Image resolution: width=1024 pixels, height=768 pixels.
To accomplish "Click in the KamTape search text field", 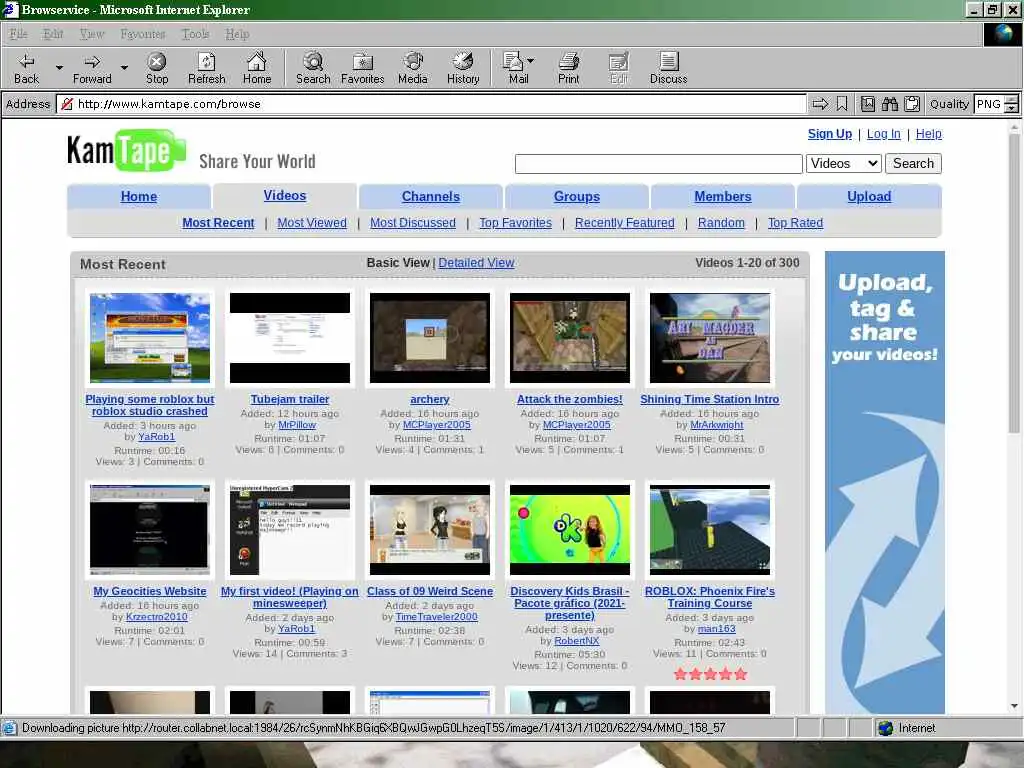I will click(658, 164).
